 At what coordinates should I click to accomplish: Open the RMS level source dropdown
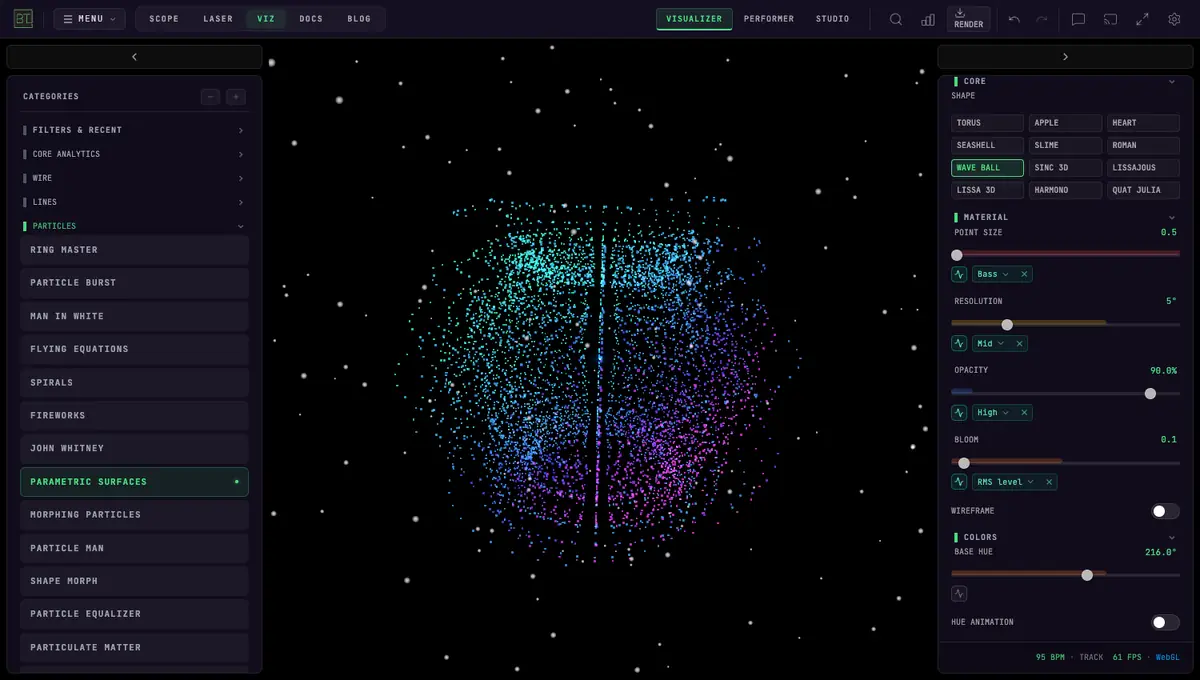tap(1005, 482)
